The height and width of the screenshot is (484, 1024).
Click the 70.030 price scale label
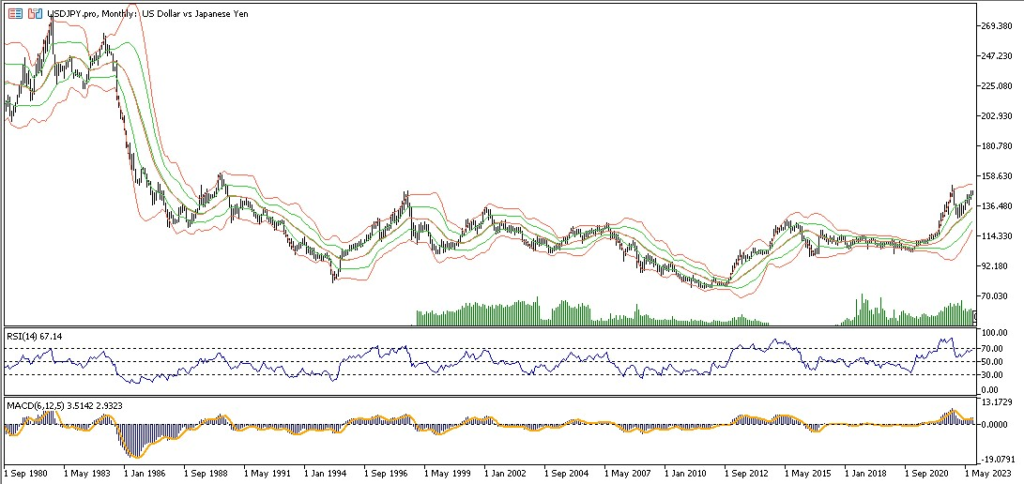point(998,296)
